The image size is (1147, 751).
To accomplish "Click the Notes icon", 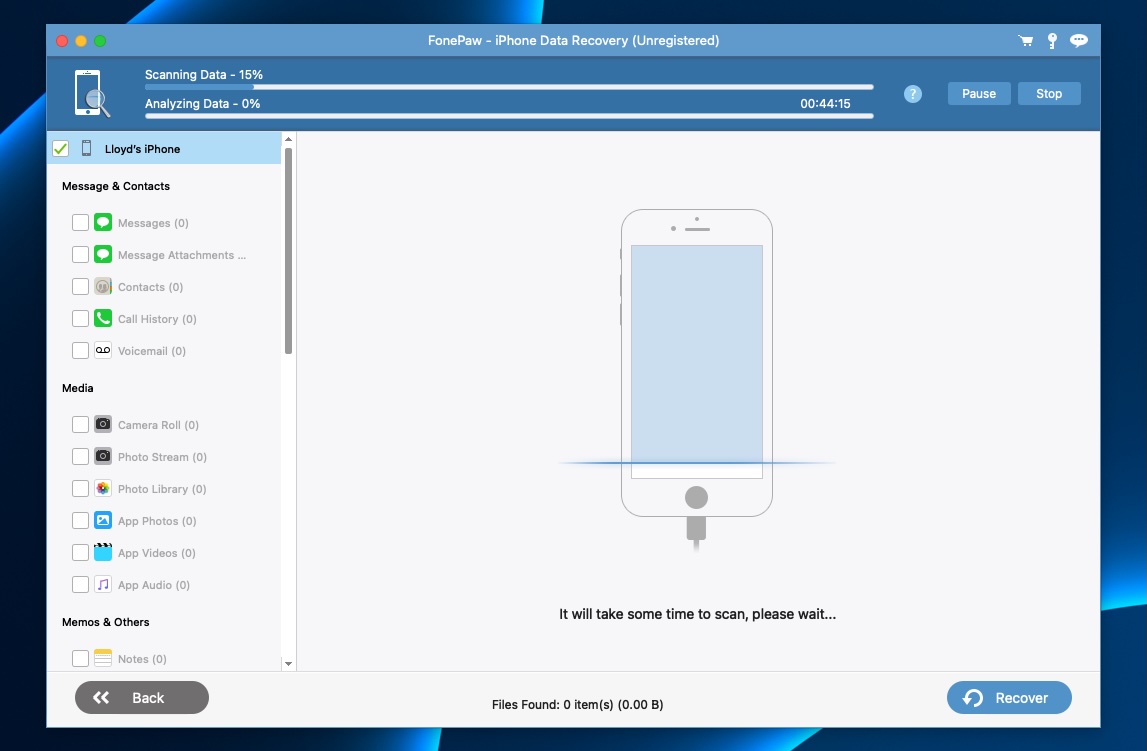I will (103, 658).
